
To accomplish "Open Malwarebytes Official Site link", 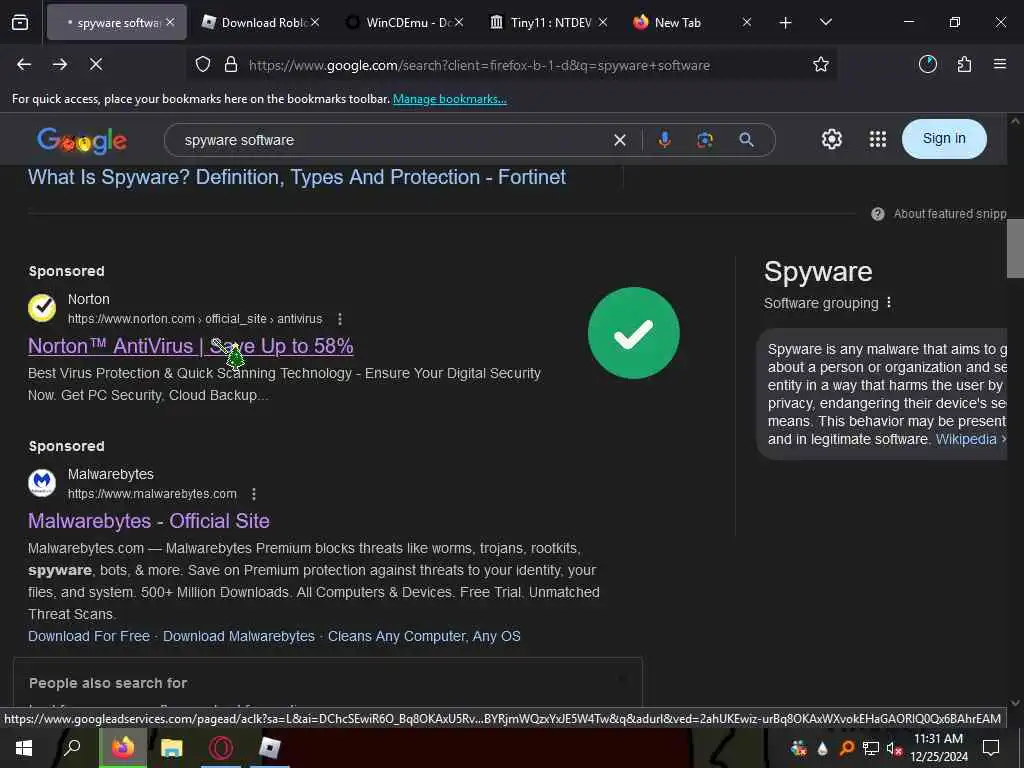I will (148, 520).
